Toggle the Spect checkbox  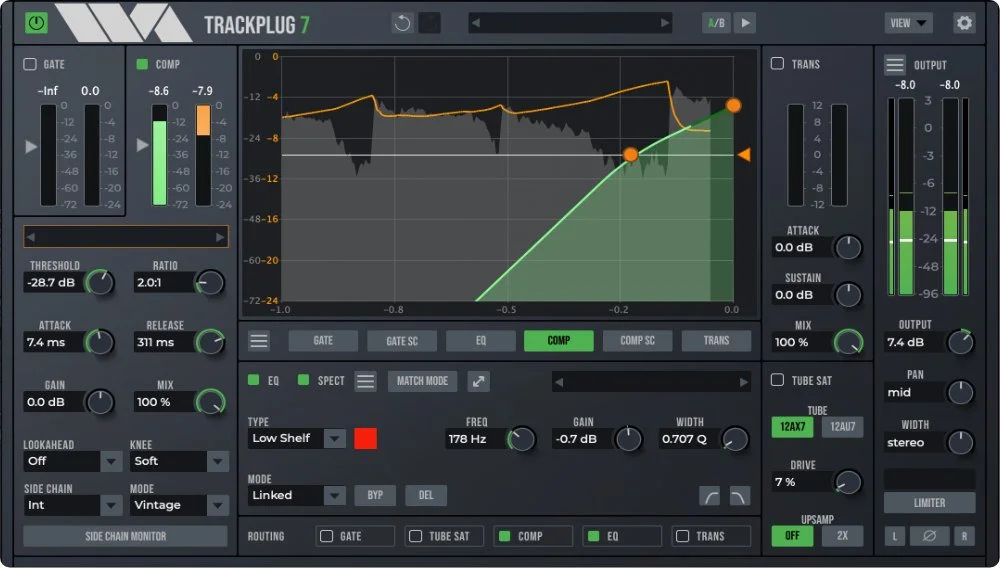click(x=304, y=380)
